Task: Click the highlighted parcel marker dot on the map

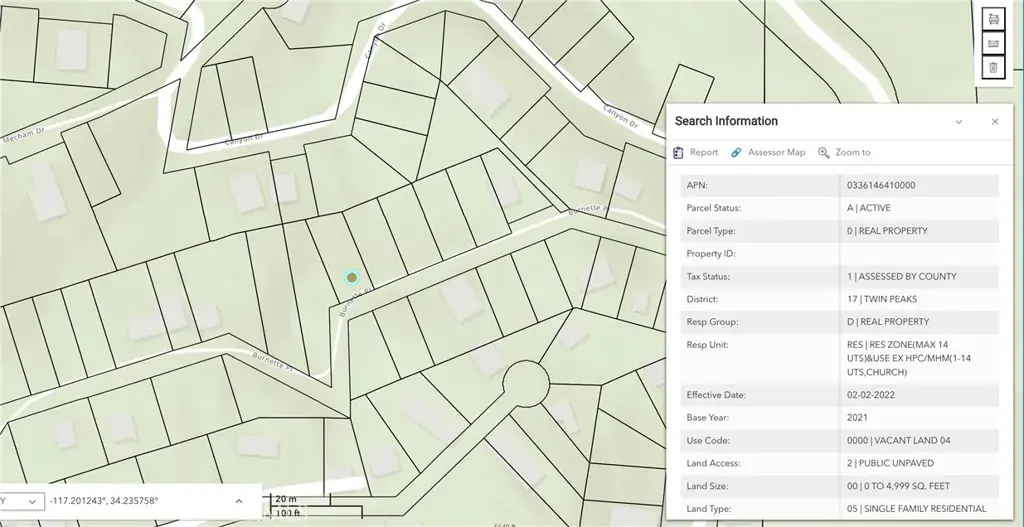Action: 351,277
